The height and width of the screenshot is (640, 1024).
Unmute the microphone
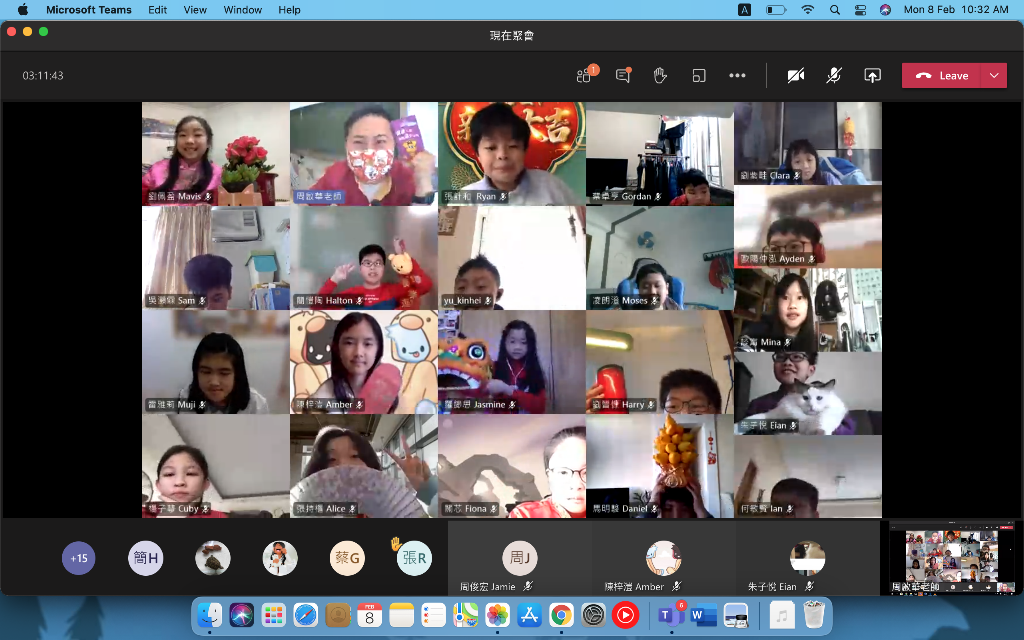coord(834,76)
